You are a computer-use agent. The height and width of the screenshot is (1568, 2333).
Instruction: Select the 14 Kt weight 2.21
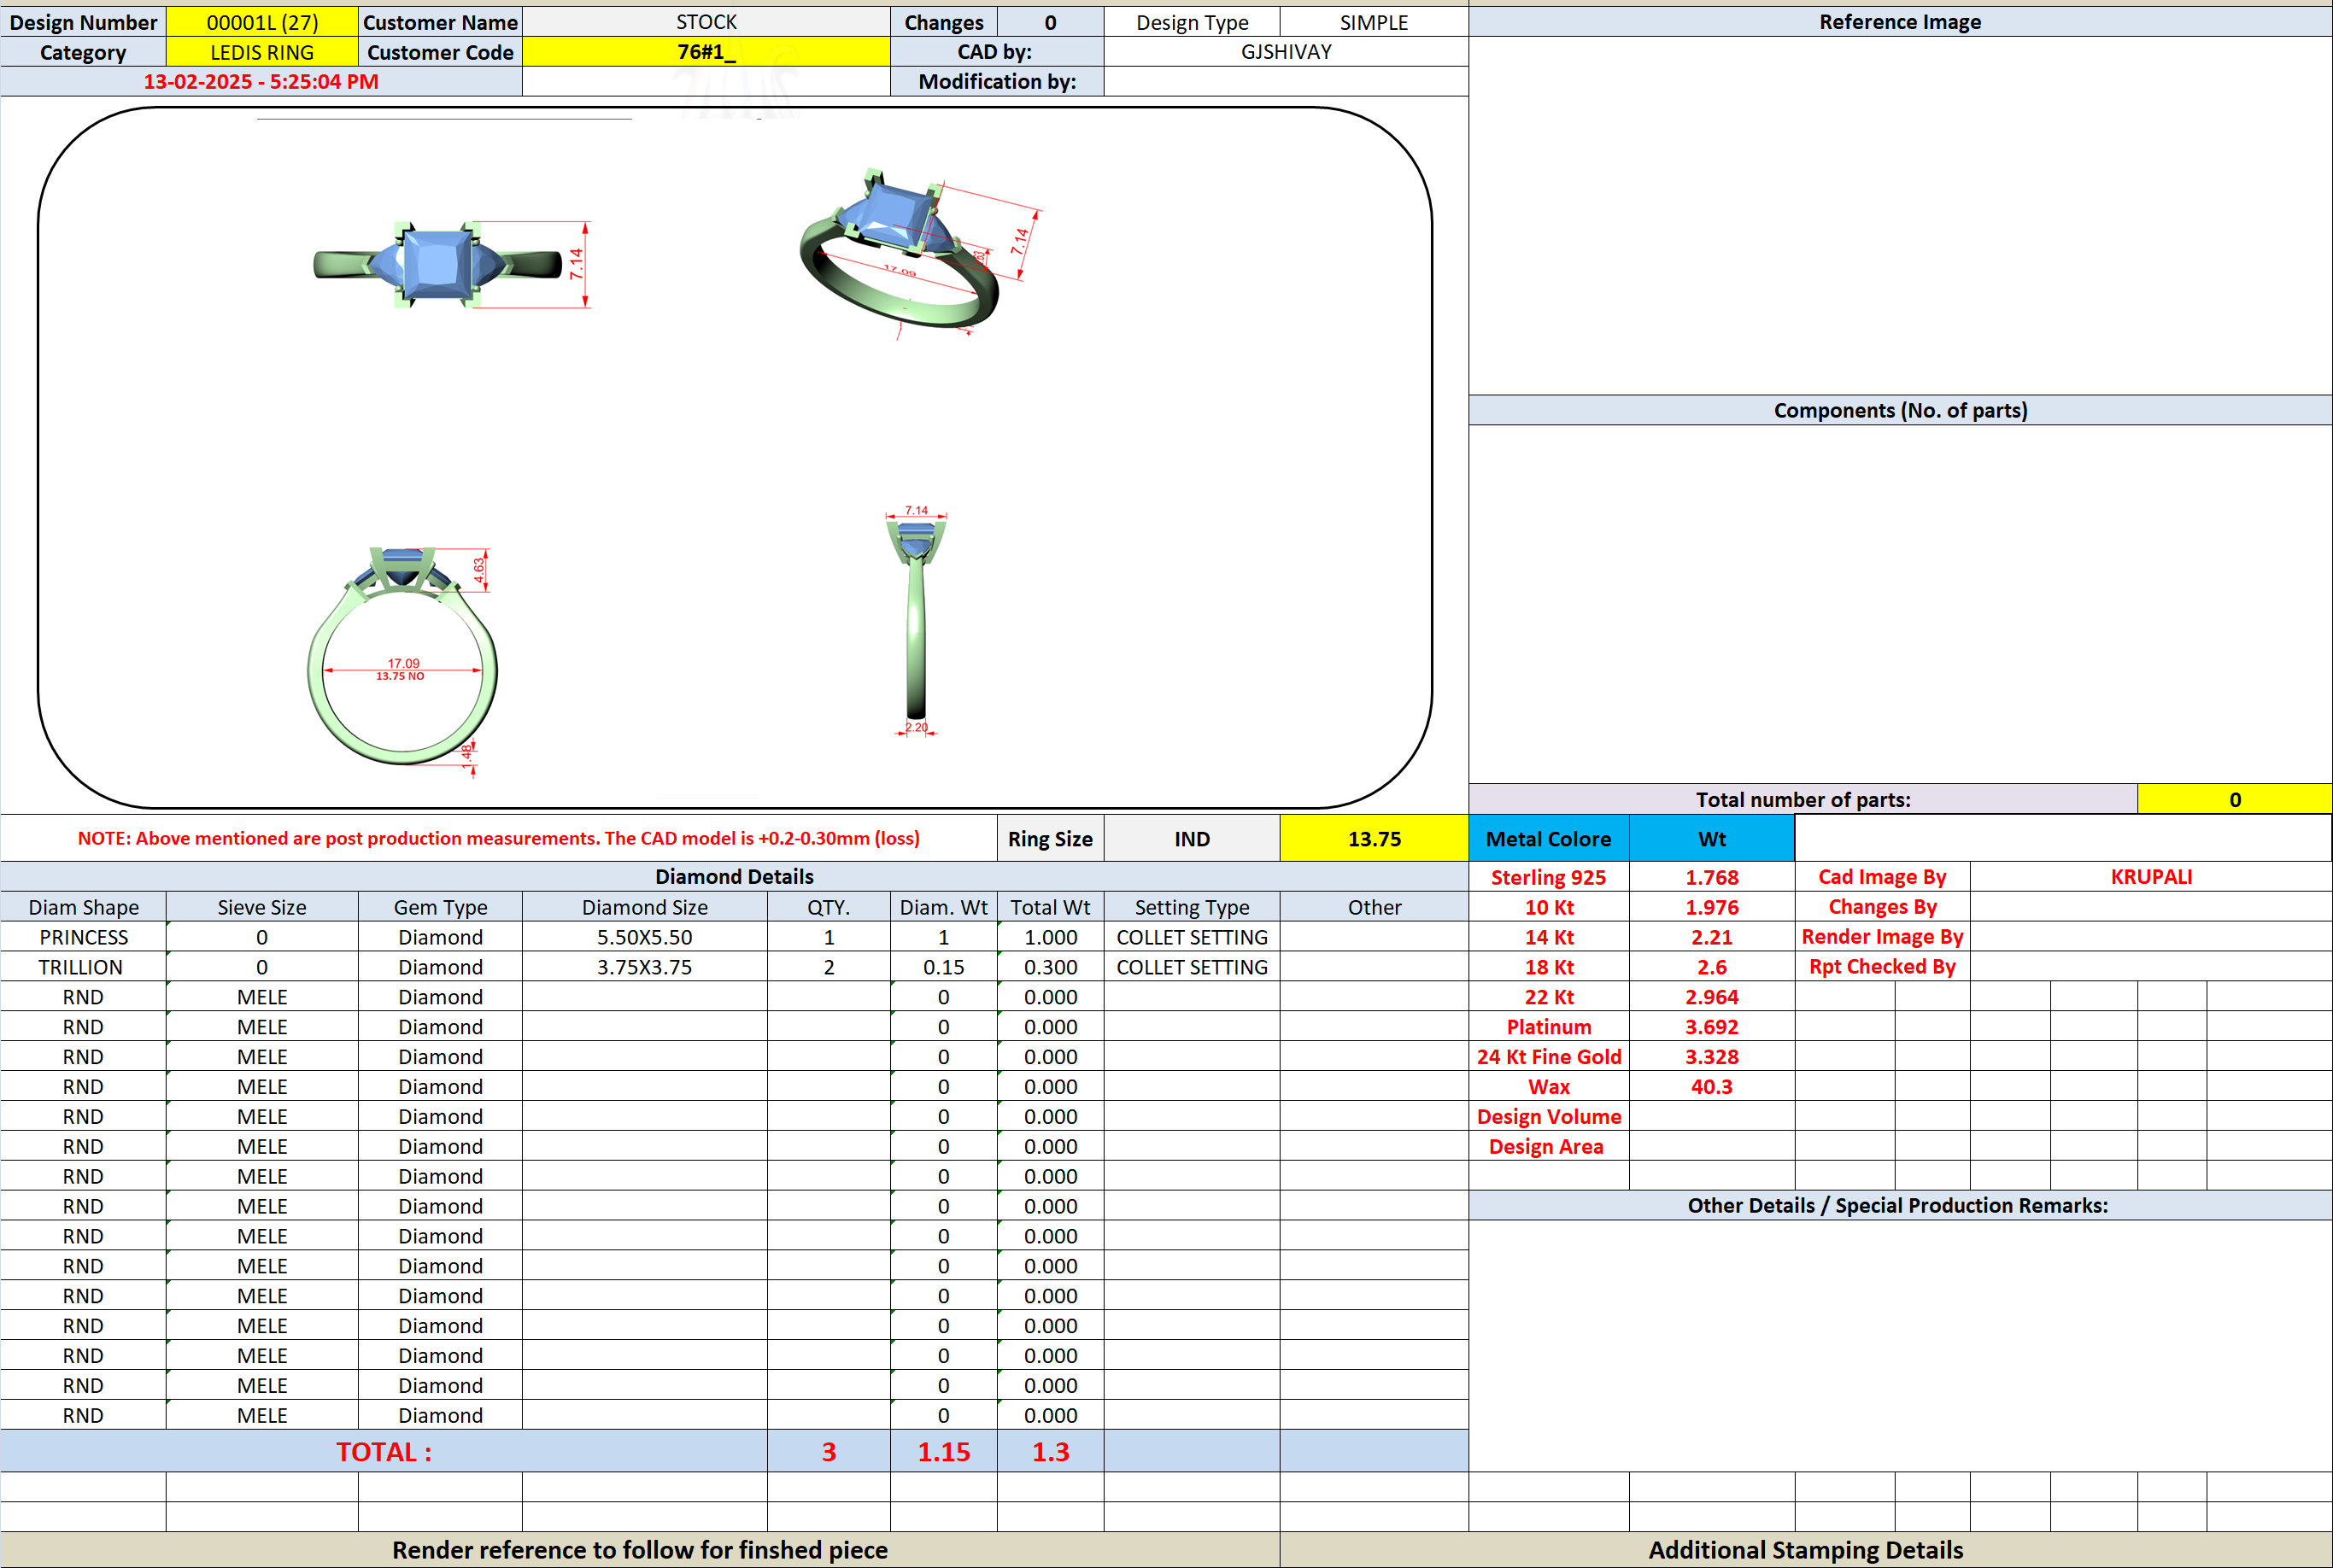(1711, 937)
